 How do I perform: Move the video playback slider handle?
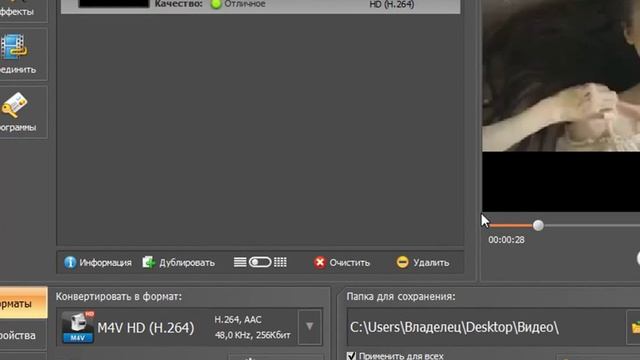[538, 225]
